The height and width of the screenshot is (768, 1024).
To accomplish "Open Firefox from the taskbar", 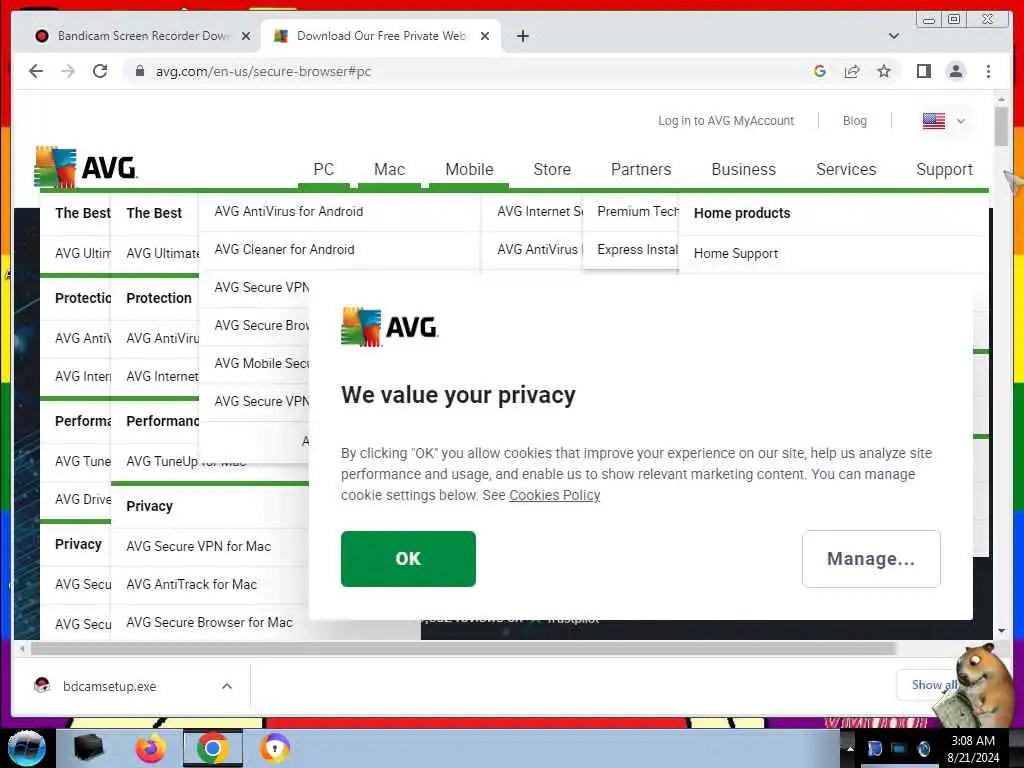I will pos(151,748).
